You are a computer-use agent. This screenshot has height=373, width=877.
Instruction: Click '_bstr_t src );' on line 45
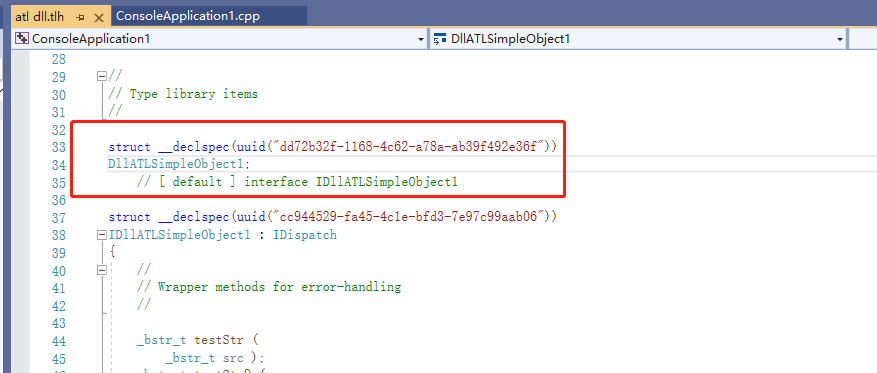click(x=214, y=358)
